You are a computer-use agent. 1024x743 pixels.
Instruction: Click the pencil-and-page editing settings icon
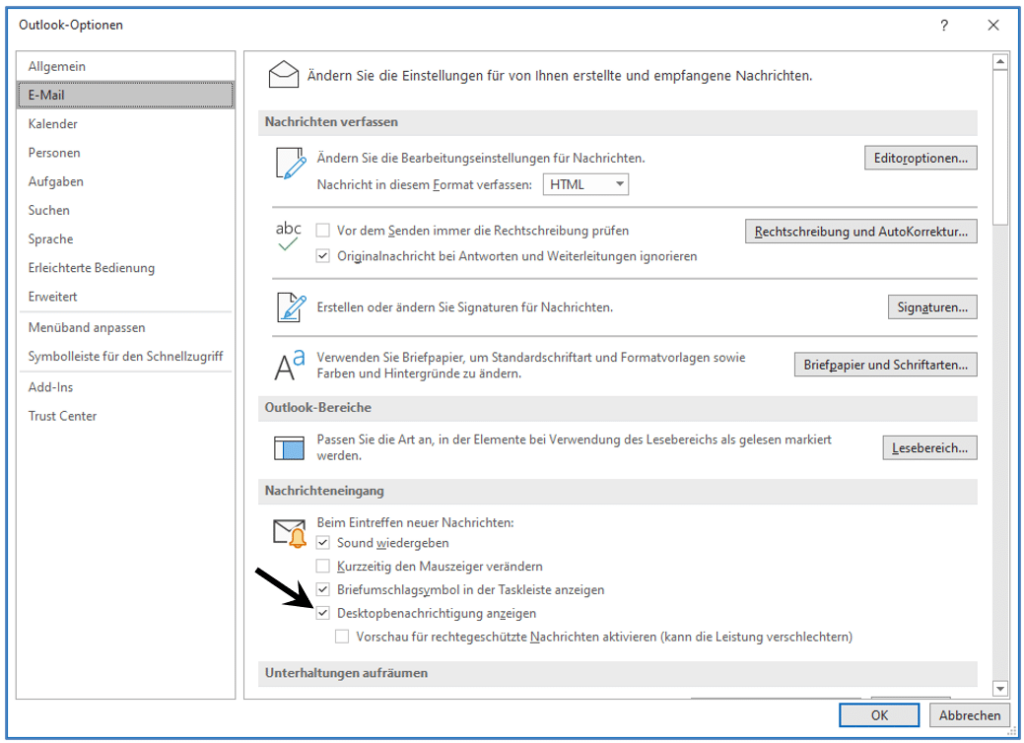click(290, 163)
